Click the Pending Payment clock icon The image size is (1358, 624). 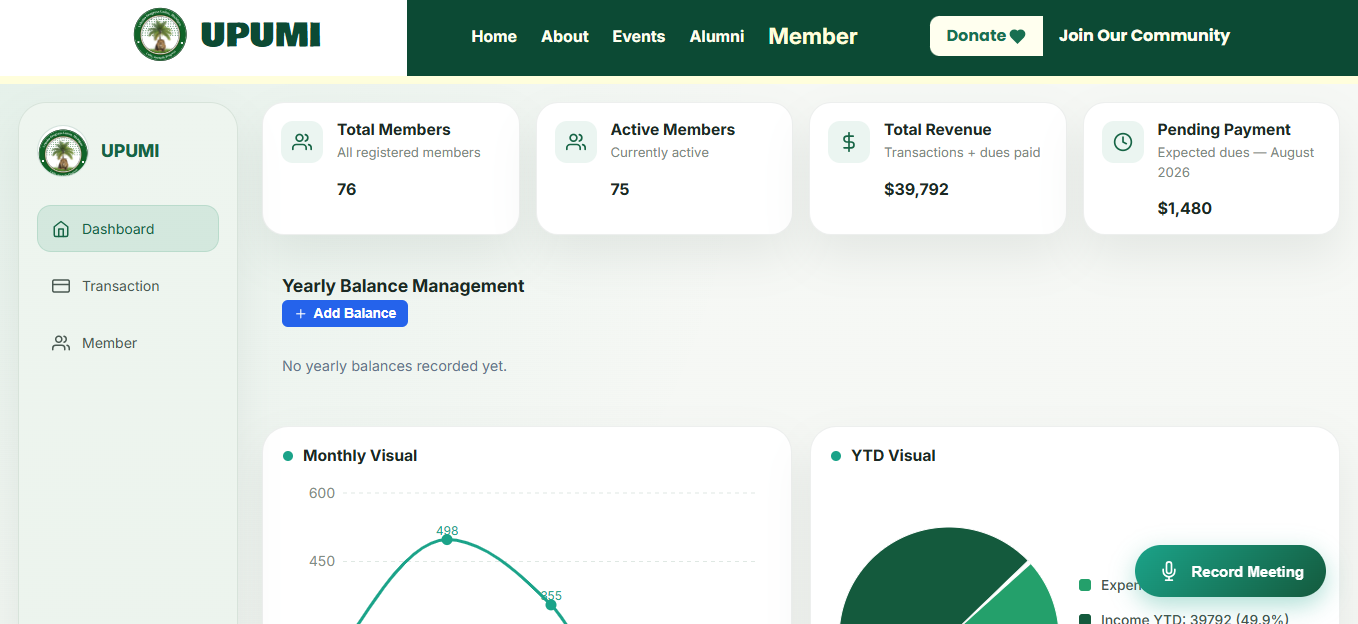click(x=1123, y=142)
